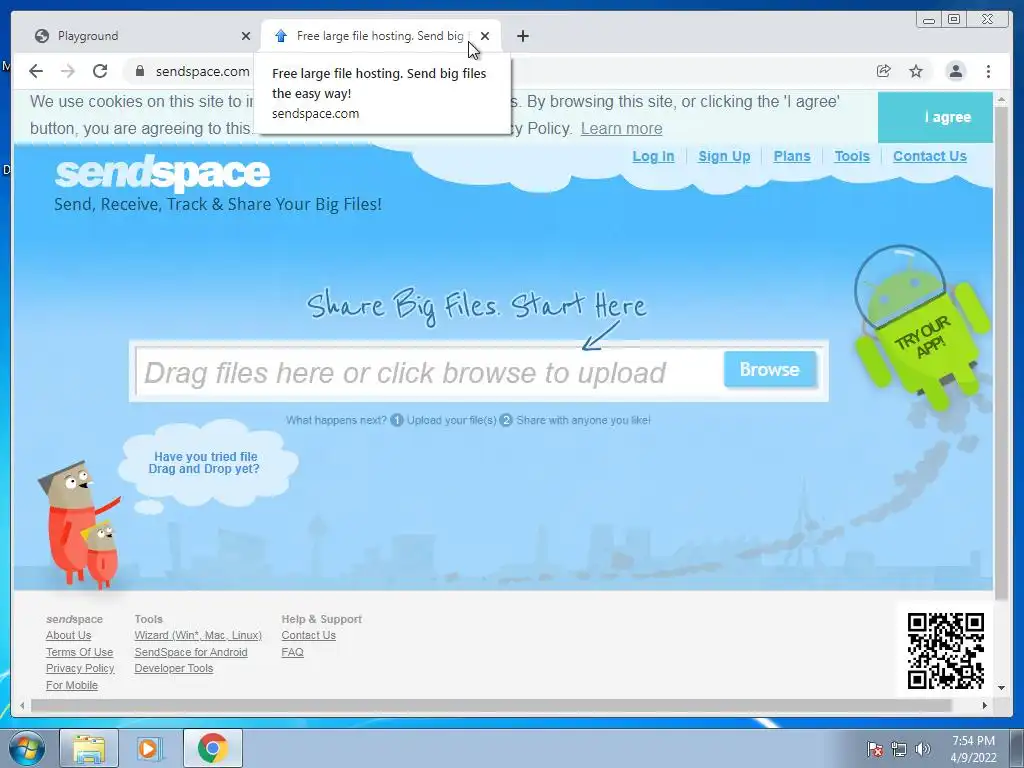The height and width of the screenshot is (768, 1024).
Task: Click the Try Our App android robot
Action: [921, 327]
